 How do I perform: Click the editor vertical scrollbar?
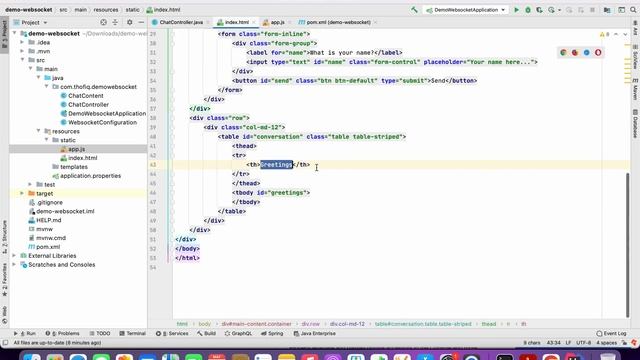627,245
